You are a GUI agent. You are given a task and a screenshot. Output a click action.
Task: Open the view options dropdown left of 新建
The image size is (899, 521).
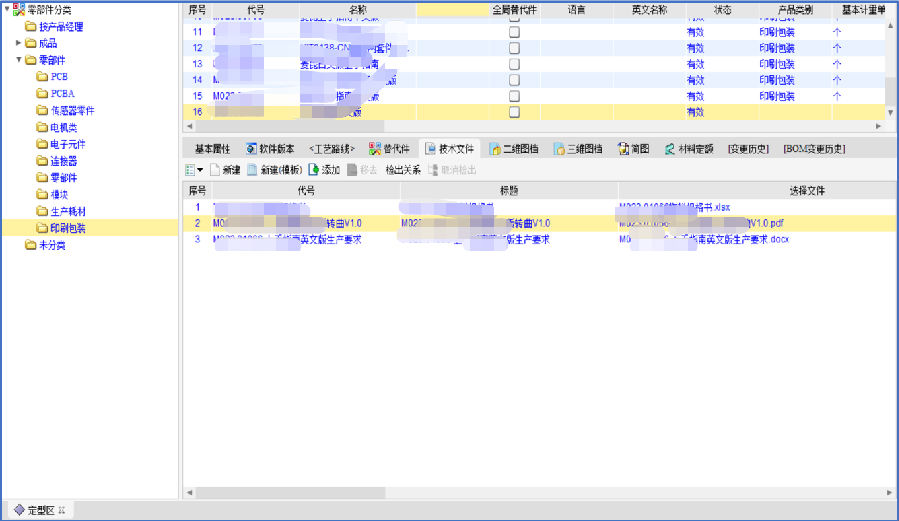click(194, 170)
